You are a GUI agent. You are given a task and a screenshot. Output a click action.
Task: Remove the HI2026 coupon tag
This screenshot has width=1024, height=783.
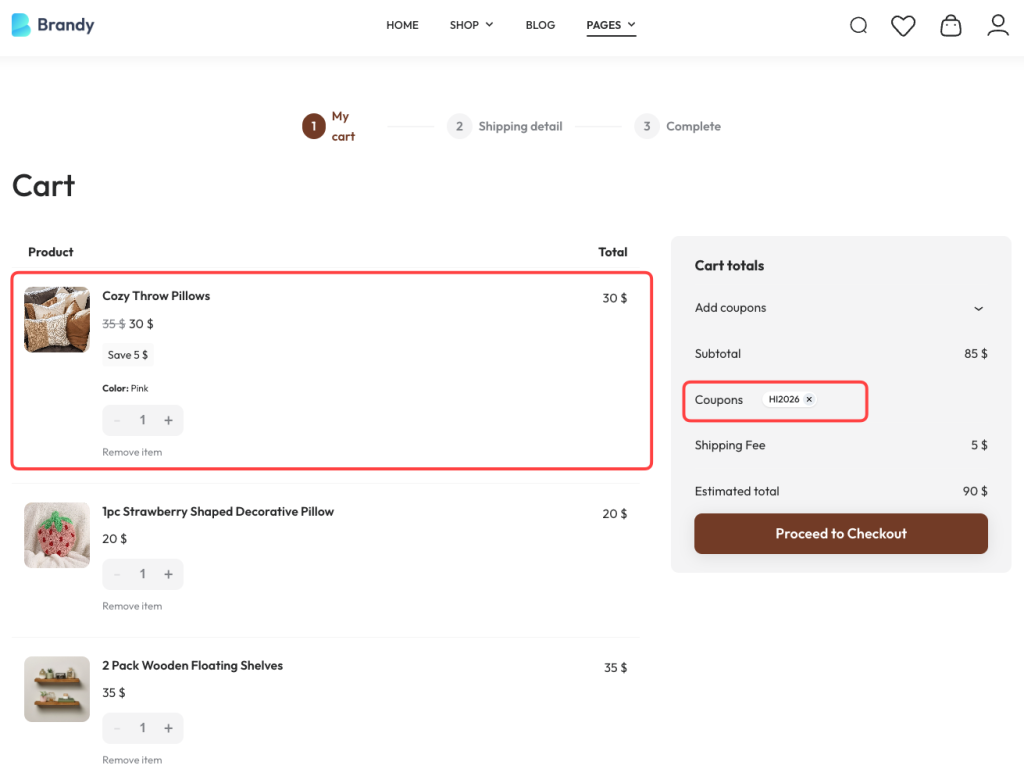(x=809, y=399)
